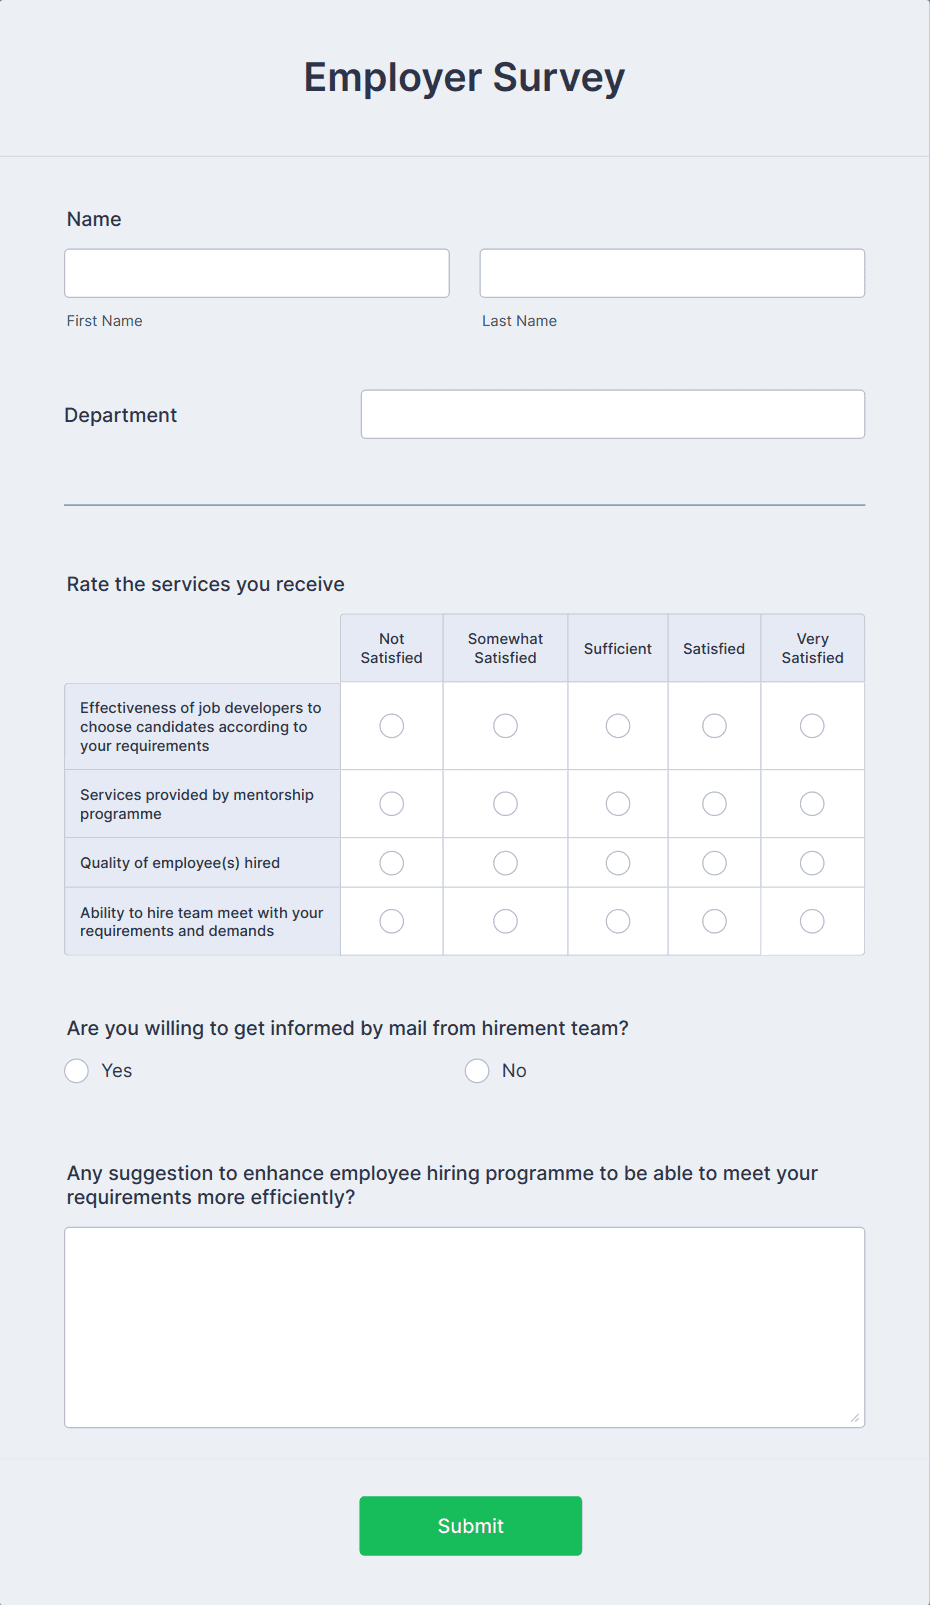The width and height of the screenshot is (930, 1605).
Task: Choose Yes for mail updates from hirement team
Action: click(x=76, y=1070)
